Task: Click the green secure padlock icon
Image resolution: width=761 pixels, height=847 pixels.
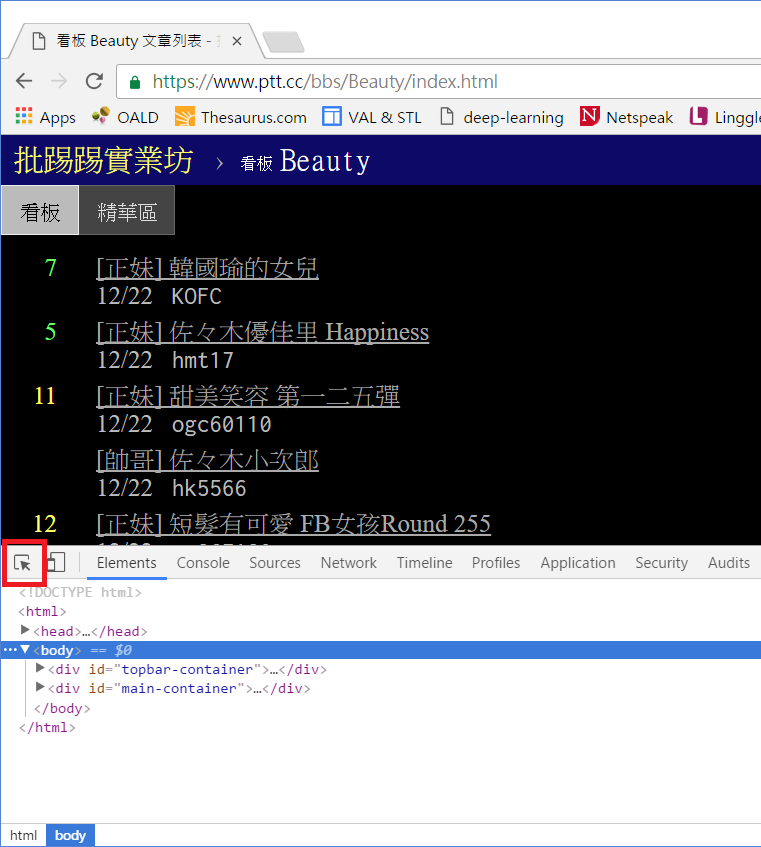Action: [x=135, y=82]
